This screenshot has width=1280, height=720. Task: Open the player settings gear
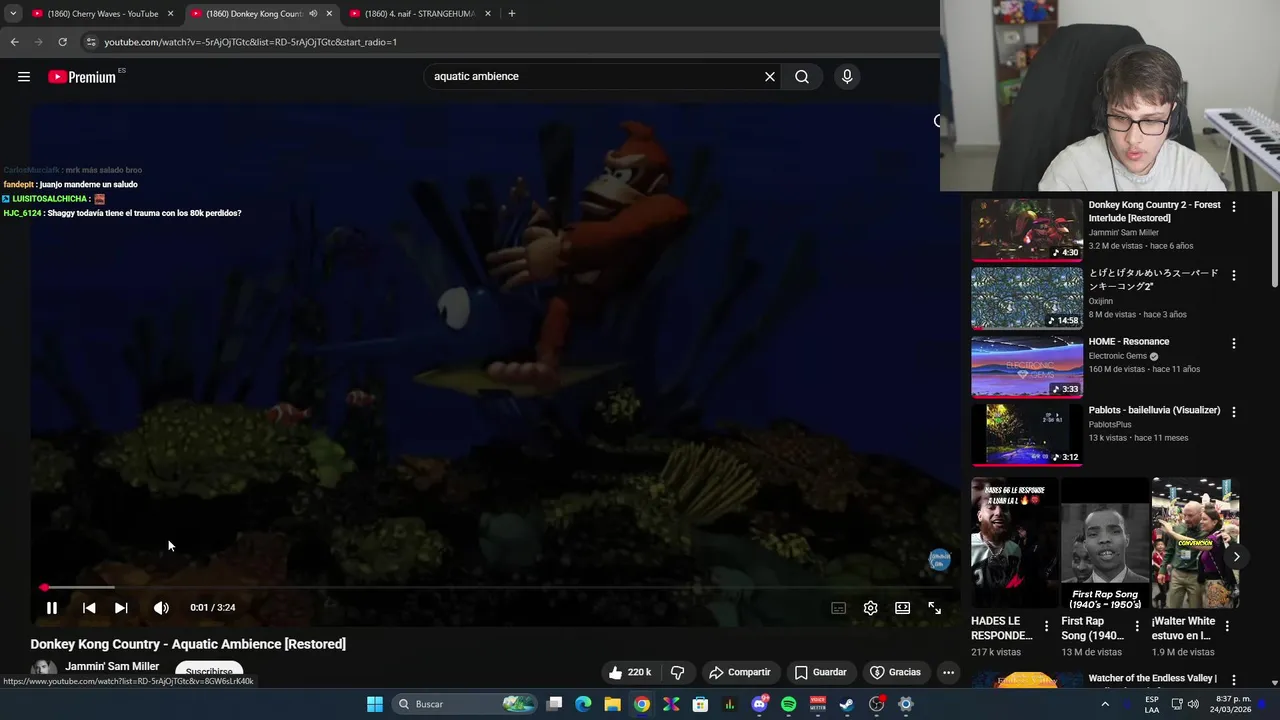pyautogui.click(x=871, y=608)
